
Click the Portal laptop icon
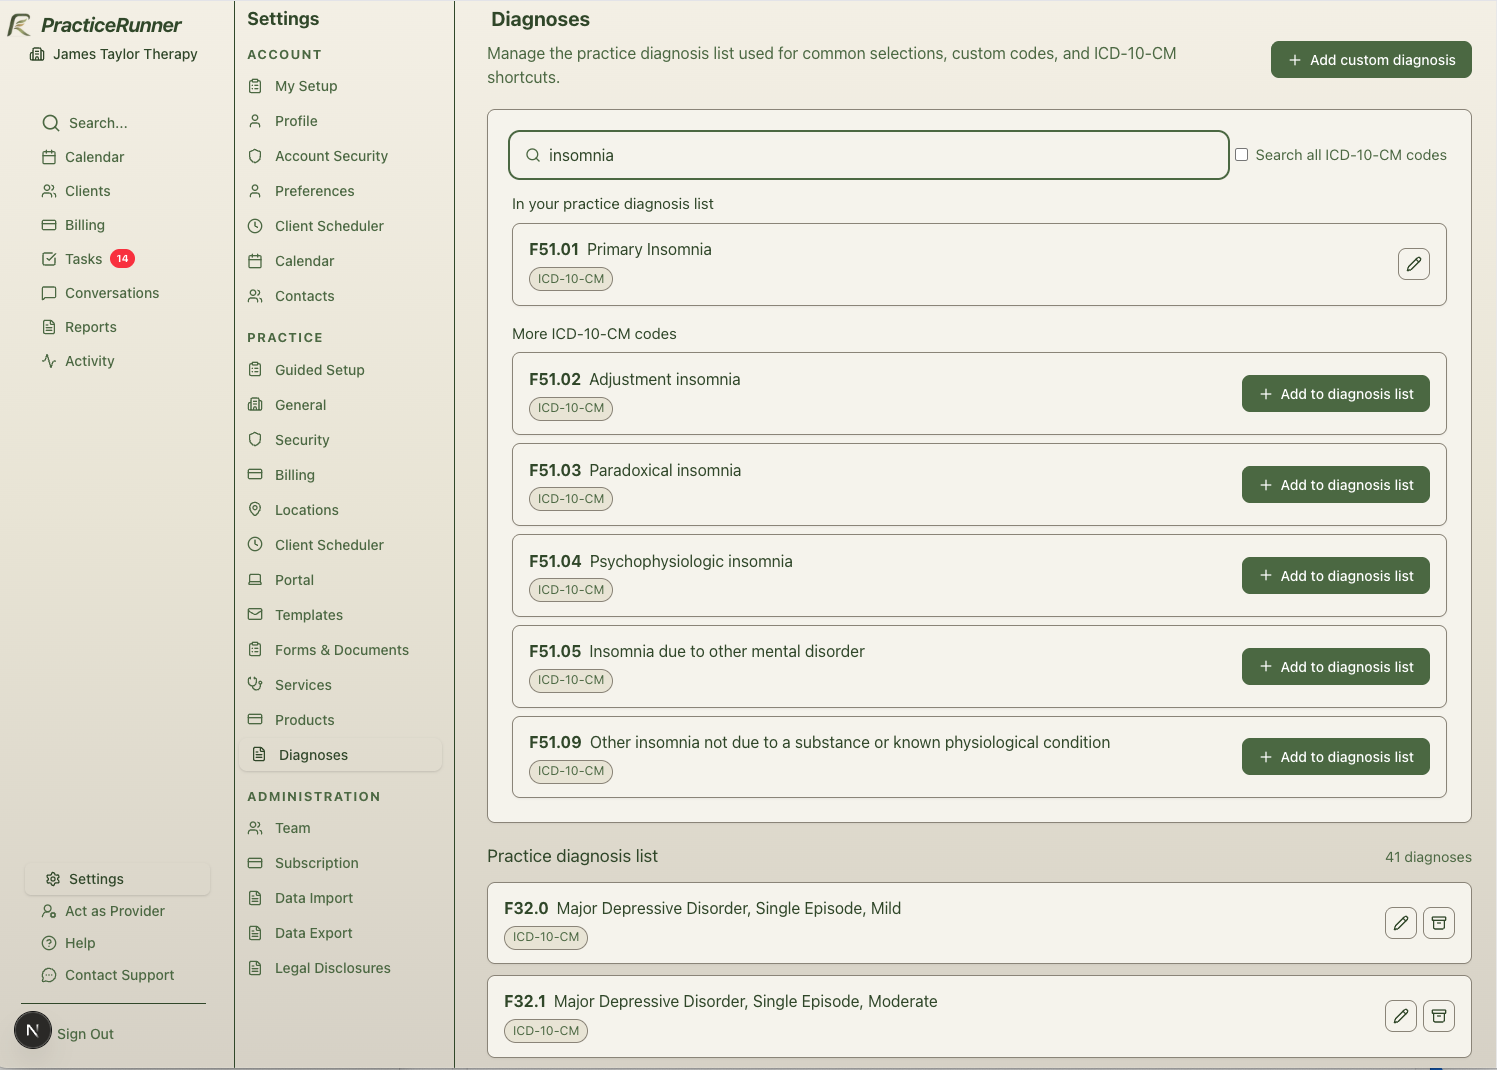coord(255,579)
